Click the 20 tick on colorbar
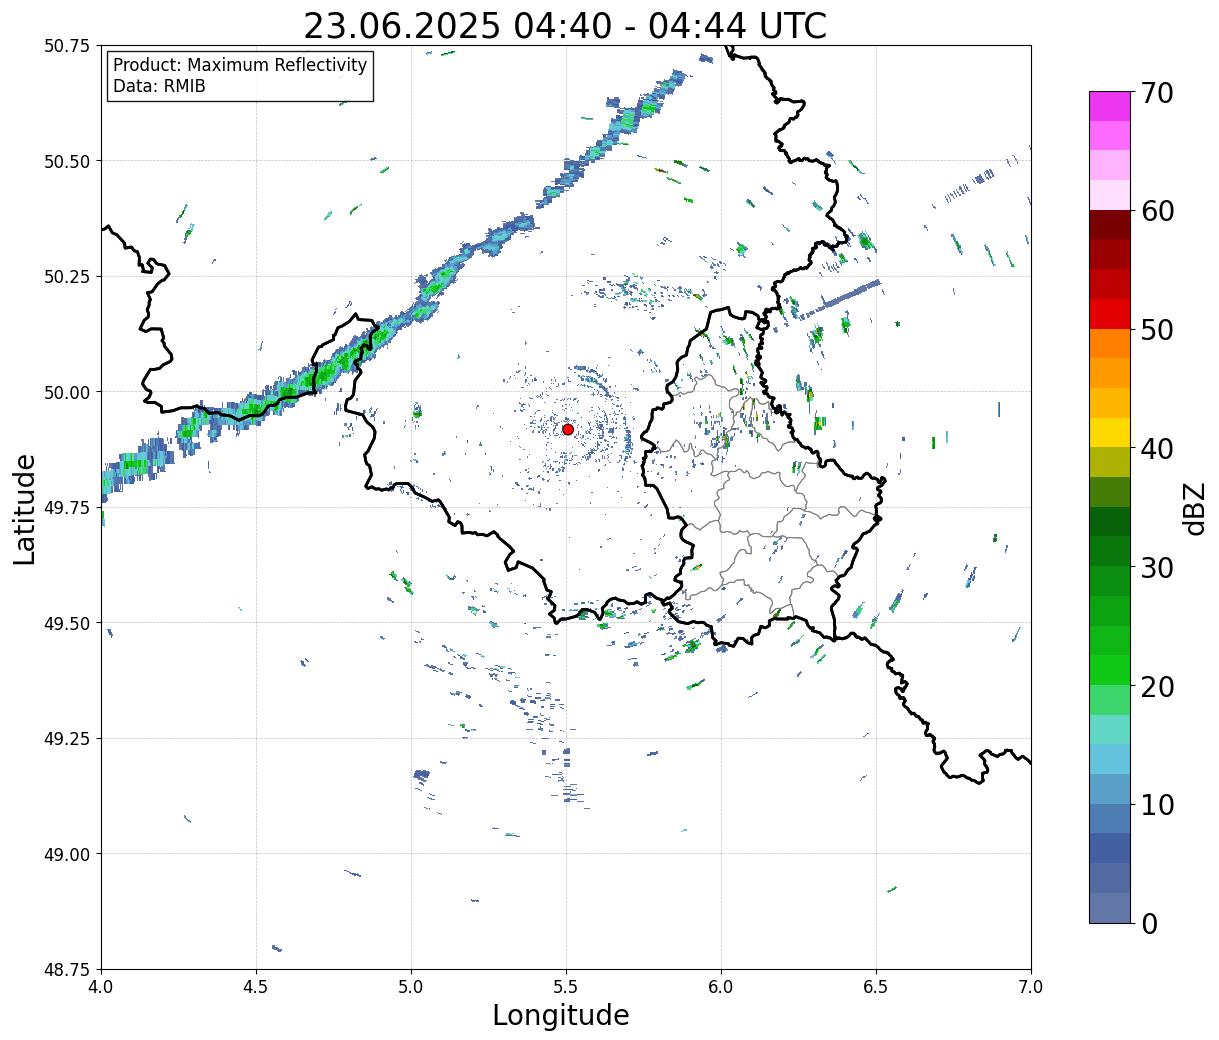This screenshot has height=1040, width=1219. (x=1157, y=686)
